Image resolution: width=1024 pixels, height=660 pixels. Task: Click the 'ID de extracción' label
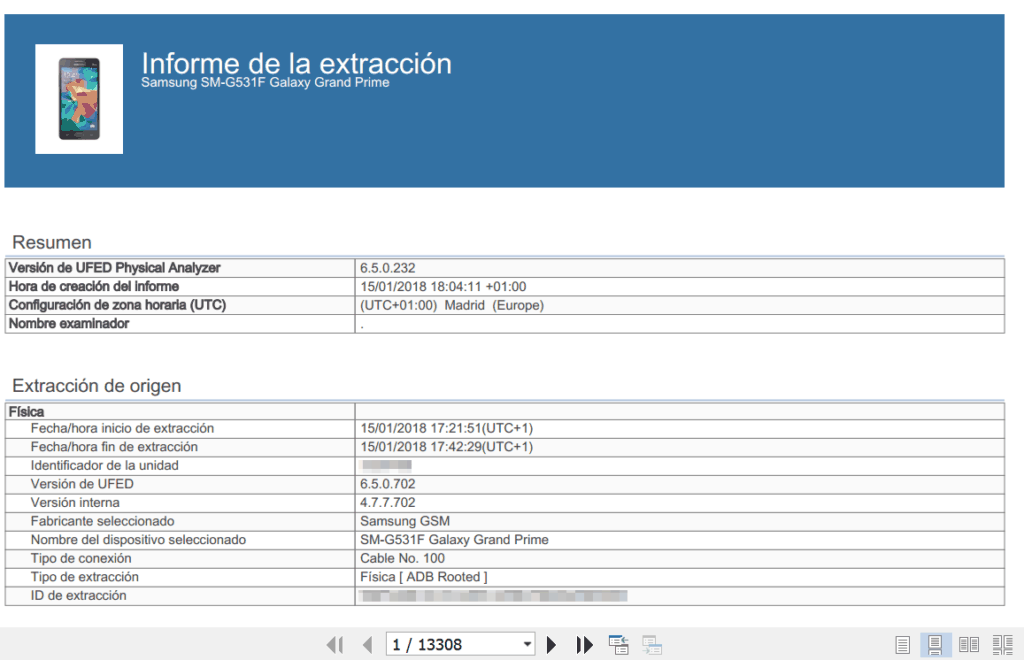point(78,595)
